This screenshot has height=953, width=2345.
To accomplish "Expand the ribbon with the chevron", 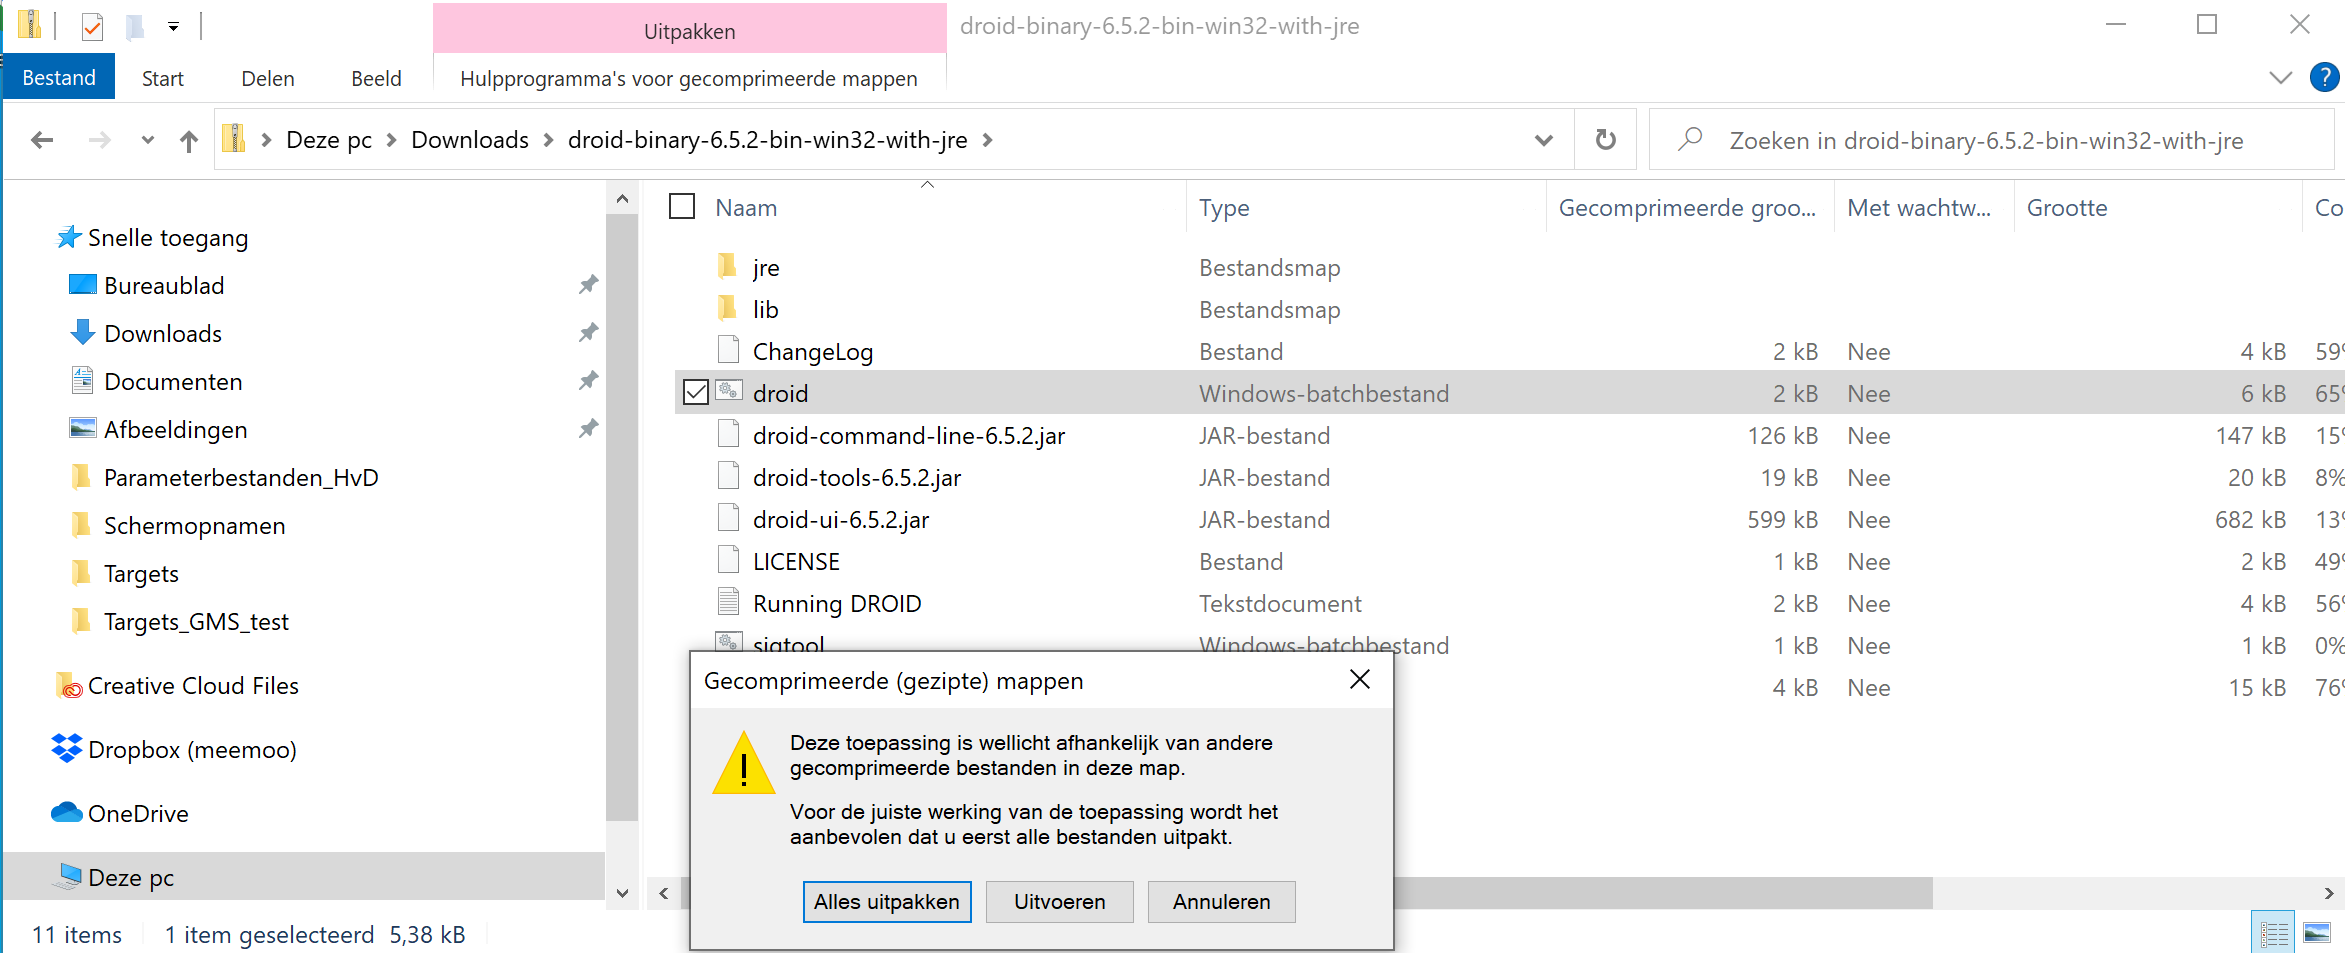I will [x=2280, y=78].
